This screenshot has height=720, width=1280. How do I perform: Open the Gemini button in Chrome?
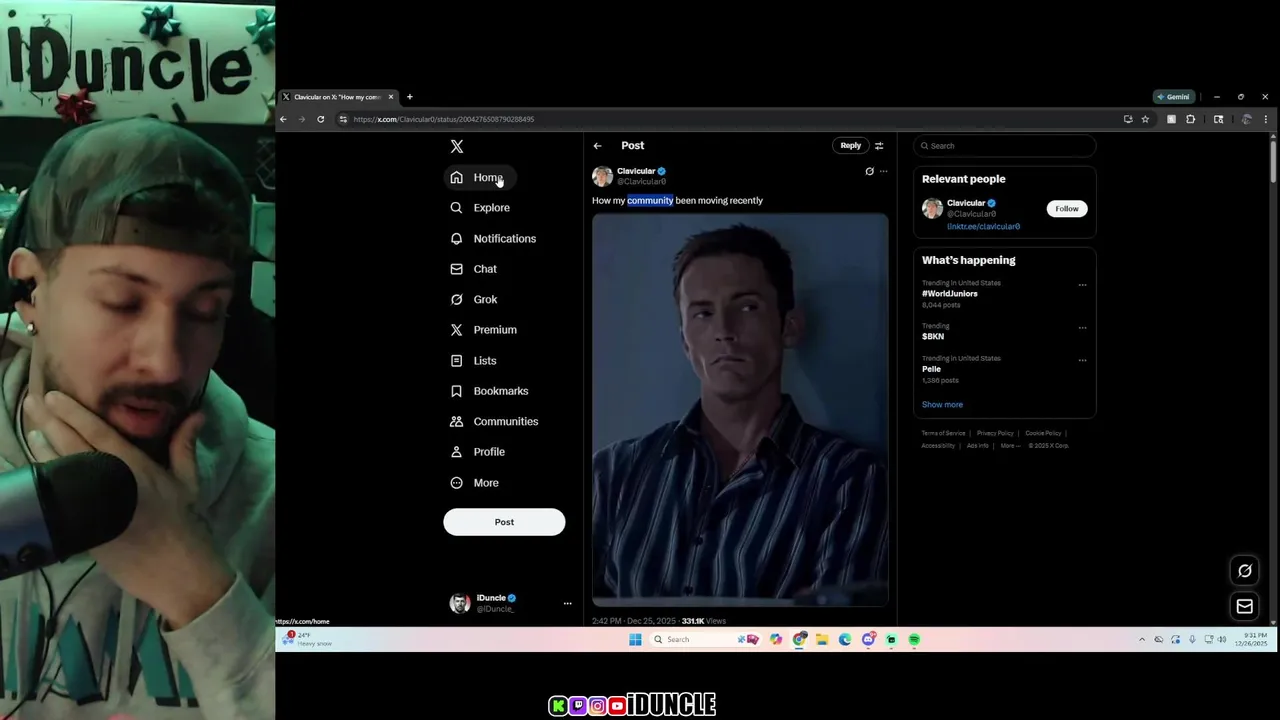[x=1174, y=97]
